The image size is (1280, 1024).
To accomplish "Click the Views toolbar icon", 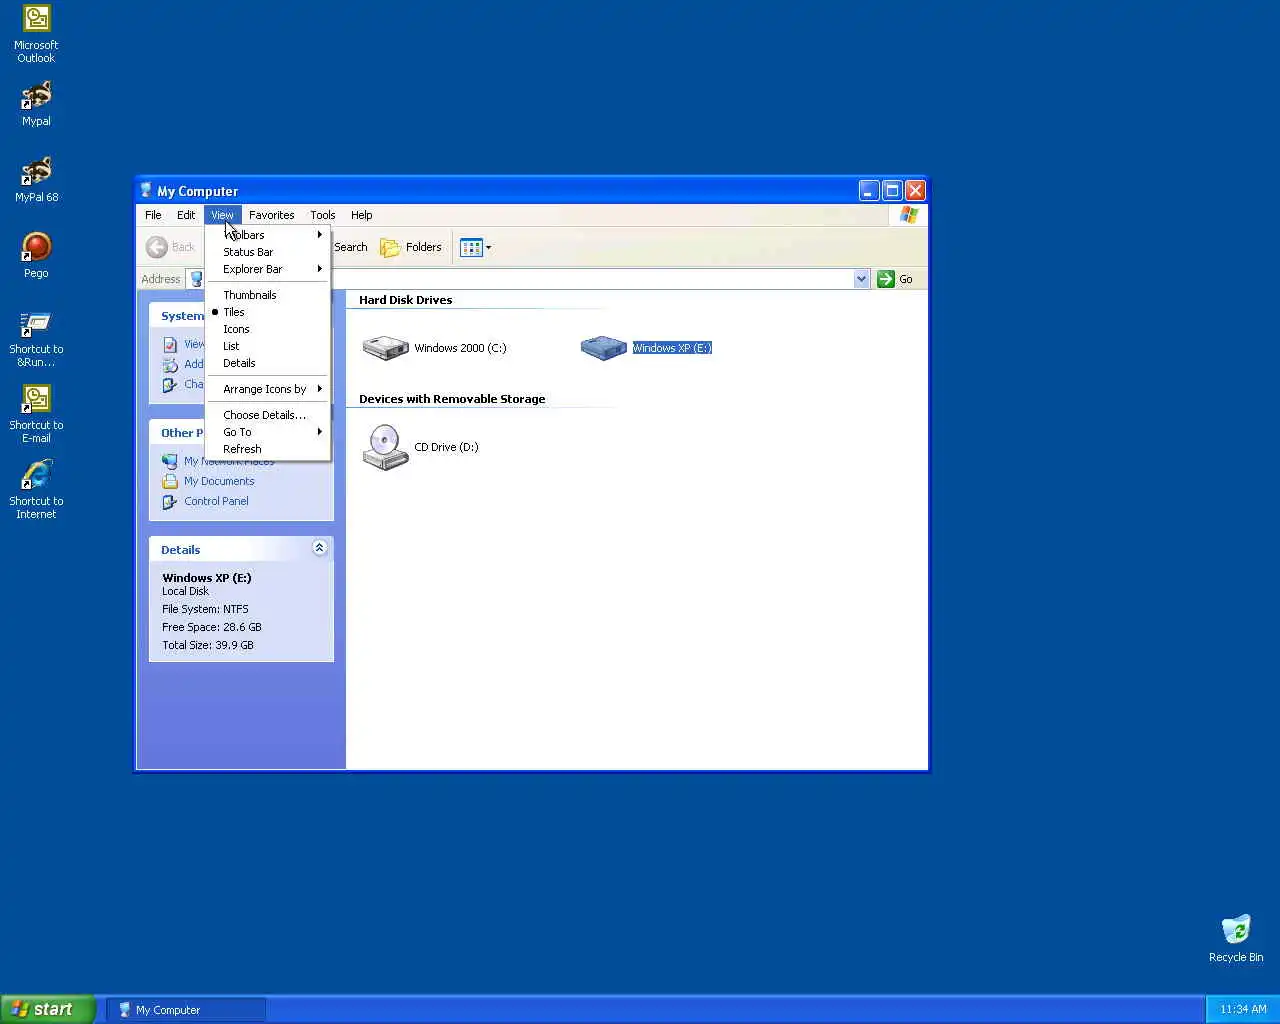I will click(471, 247).
